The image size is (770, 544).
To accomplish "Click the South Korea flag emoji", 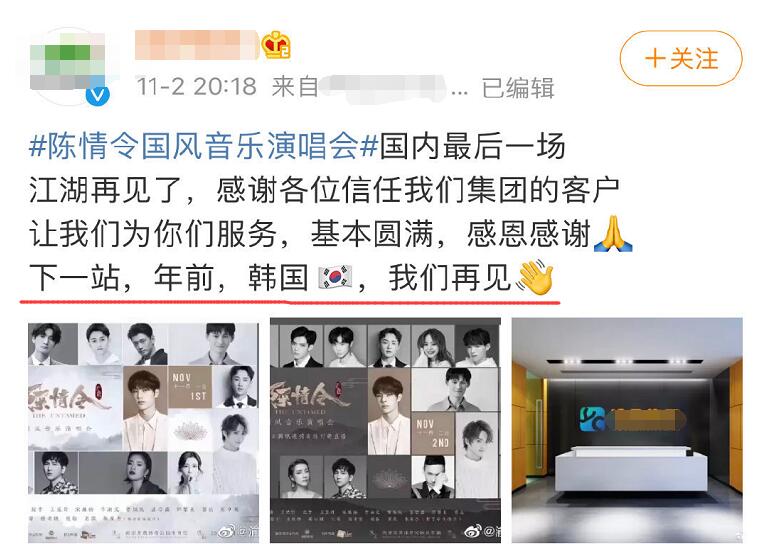I will 335,277.
